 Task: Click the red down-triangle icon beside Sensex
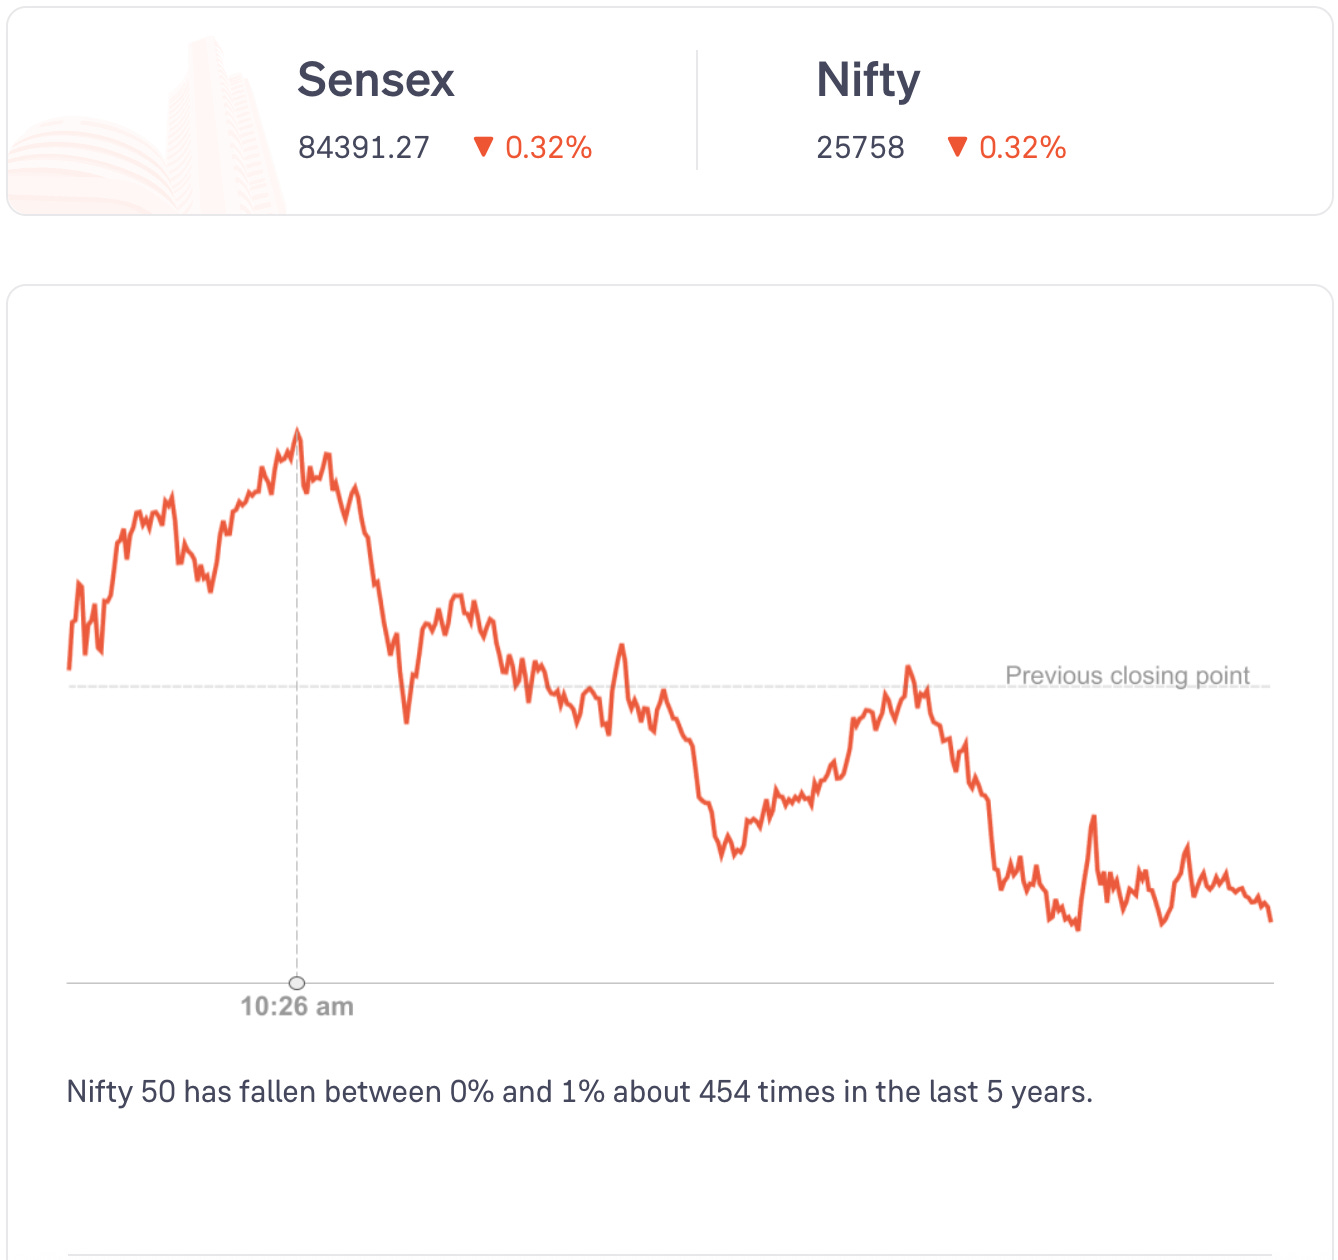click(x=484, y=148)
